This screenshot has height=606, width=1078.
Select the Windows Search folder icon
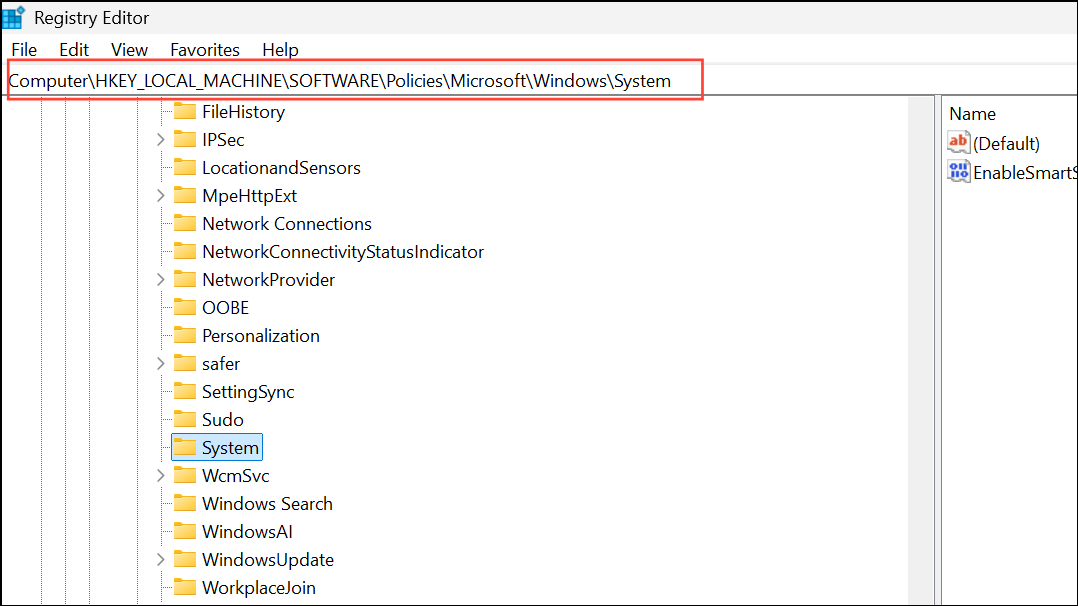point(185,503)
